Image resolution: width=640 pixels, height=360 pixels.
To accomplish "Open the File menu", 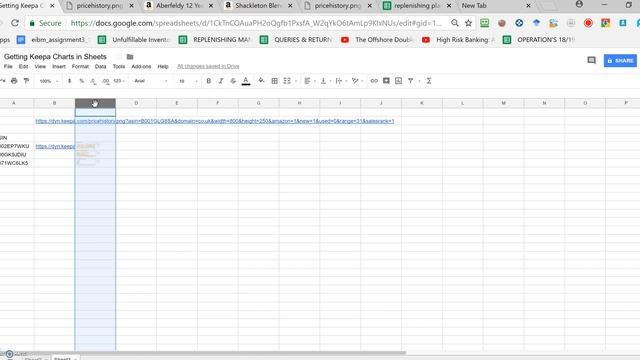I will [8, 67].
